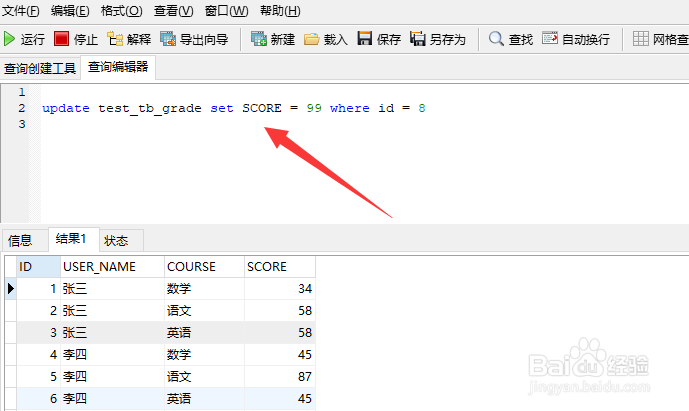Select the score 45 in row ID 4
The image size is (689, 411).
pos(280,354)
